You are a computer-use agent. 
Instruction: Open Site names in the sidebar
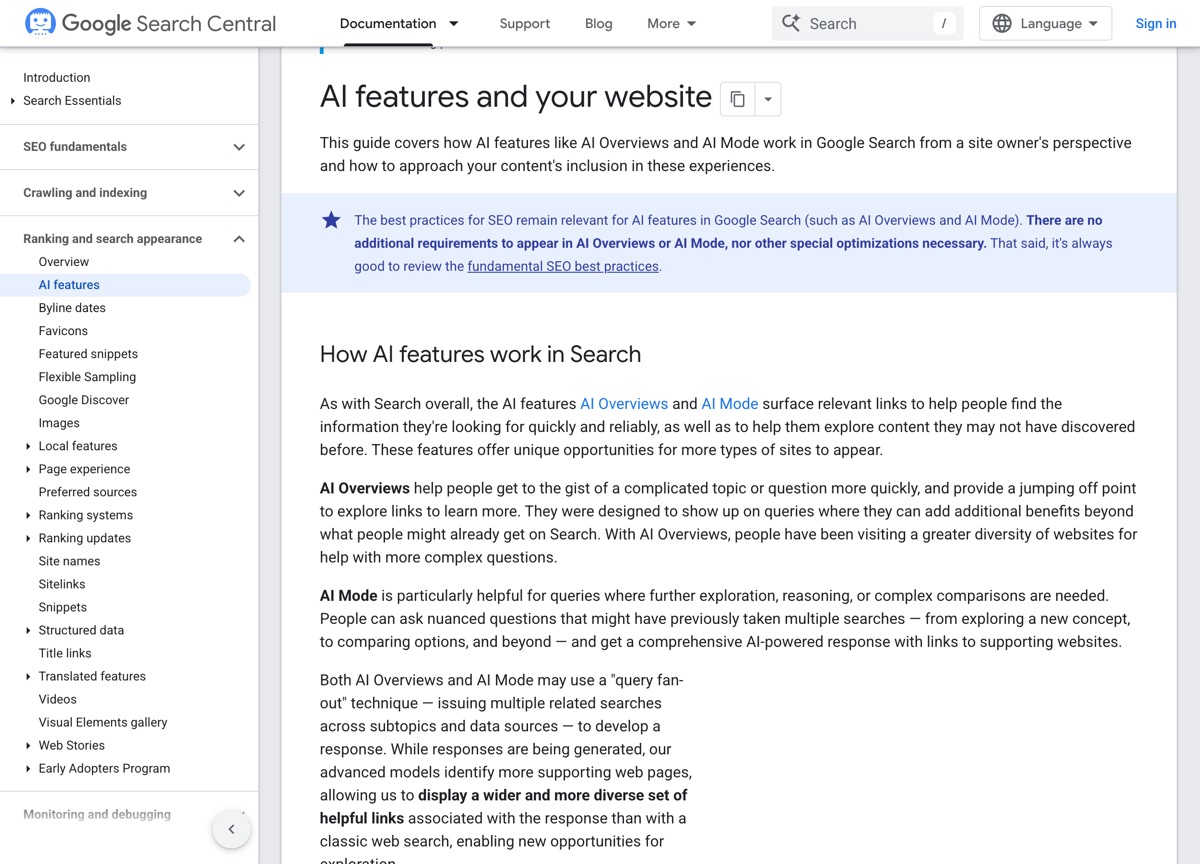69,561
